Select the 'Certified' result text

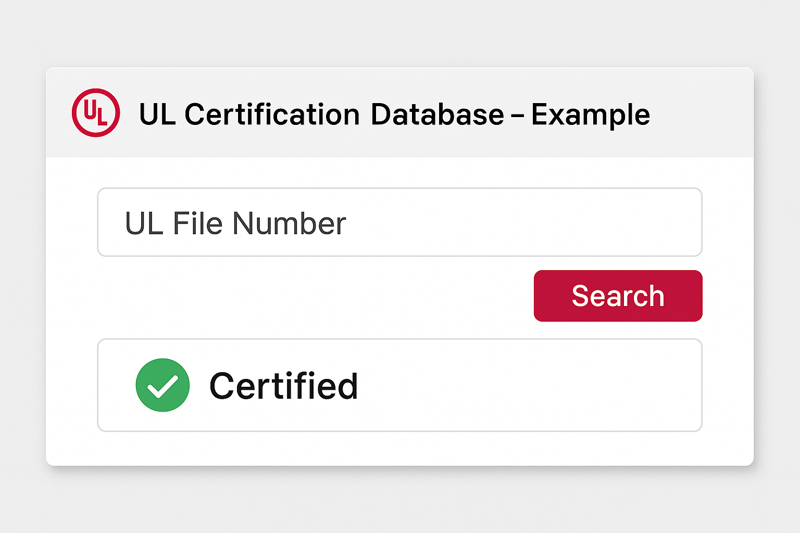click(284, 386)
